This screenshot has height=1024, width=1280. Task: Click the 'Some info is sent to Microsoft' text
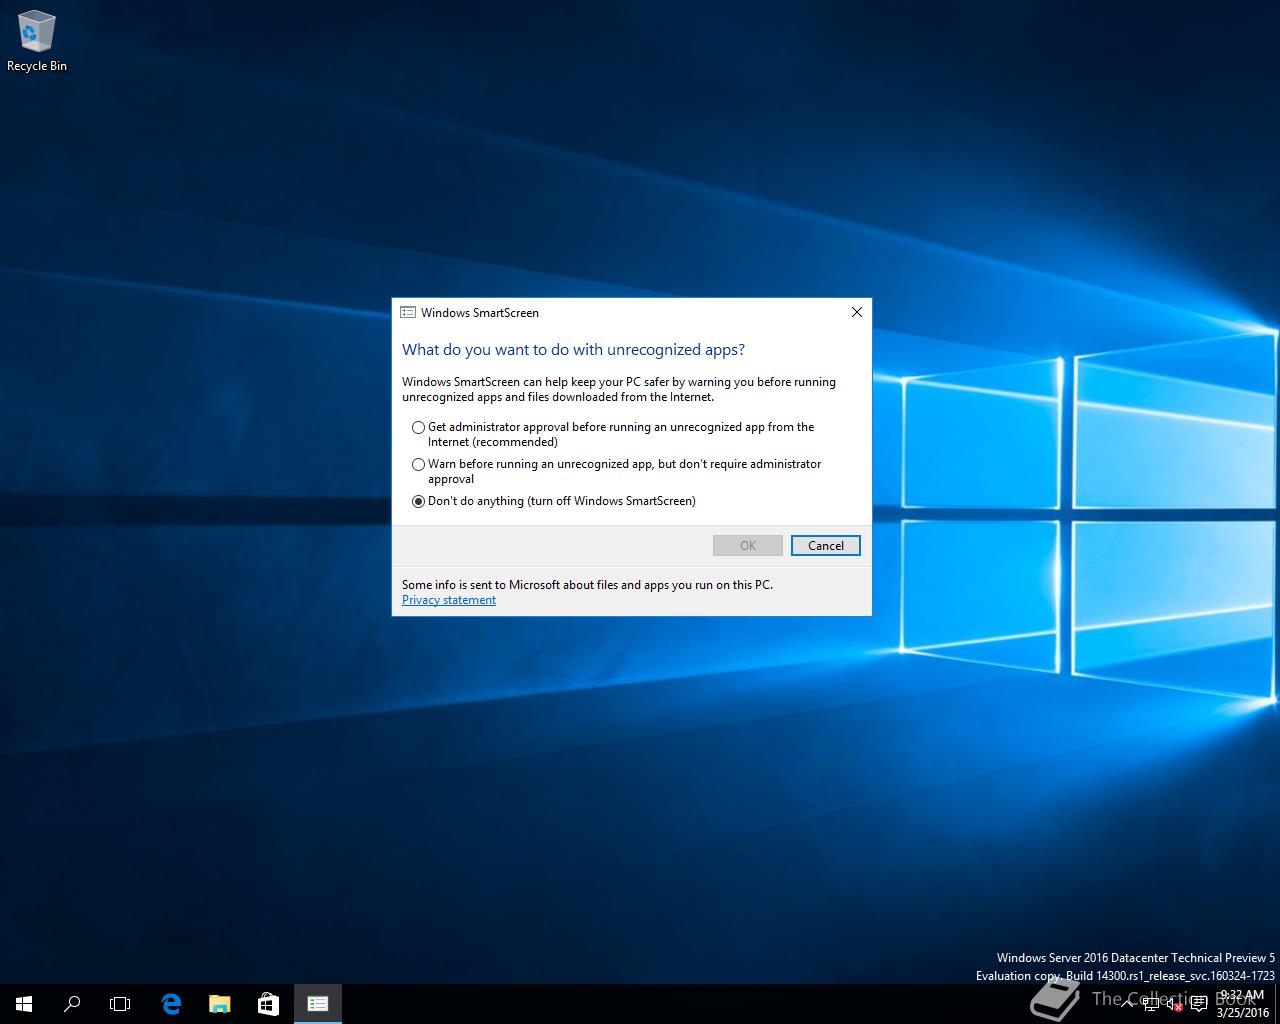(587, 585)
